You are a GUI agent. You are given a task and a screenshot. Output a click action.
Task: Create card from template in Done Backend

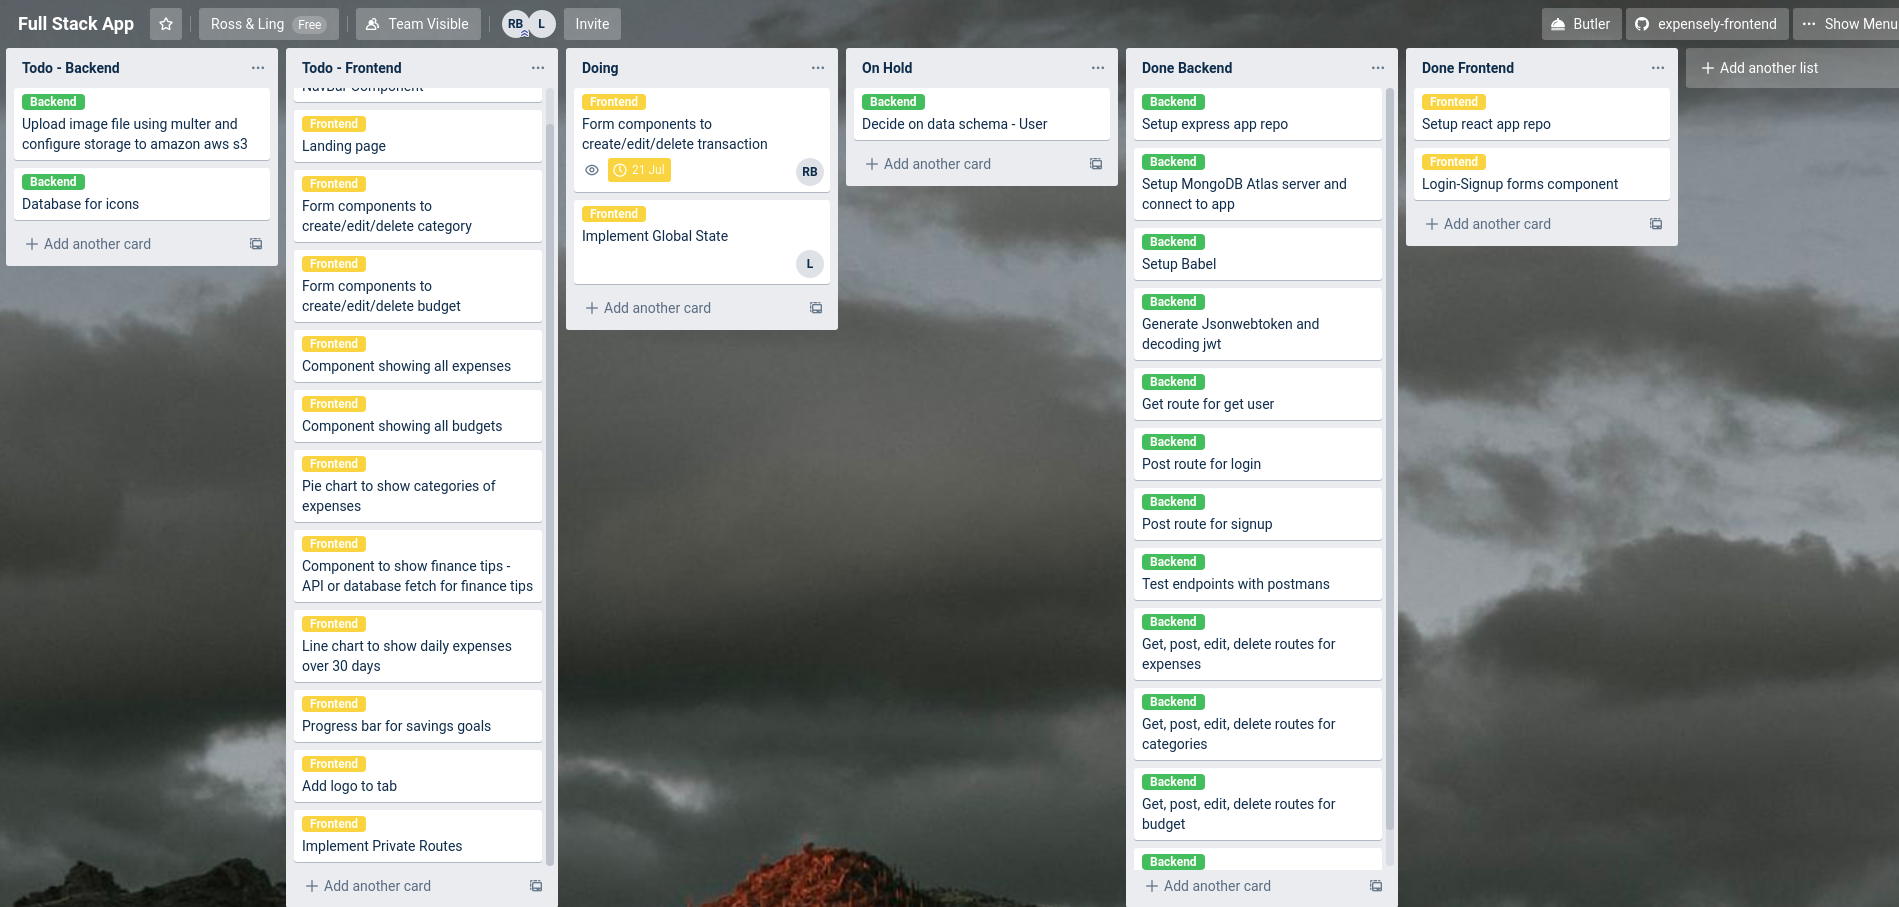tap(1376, 886)
